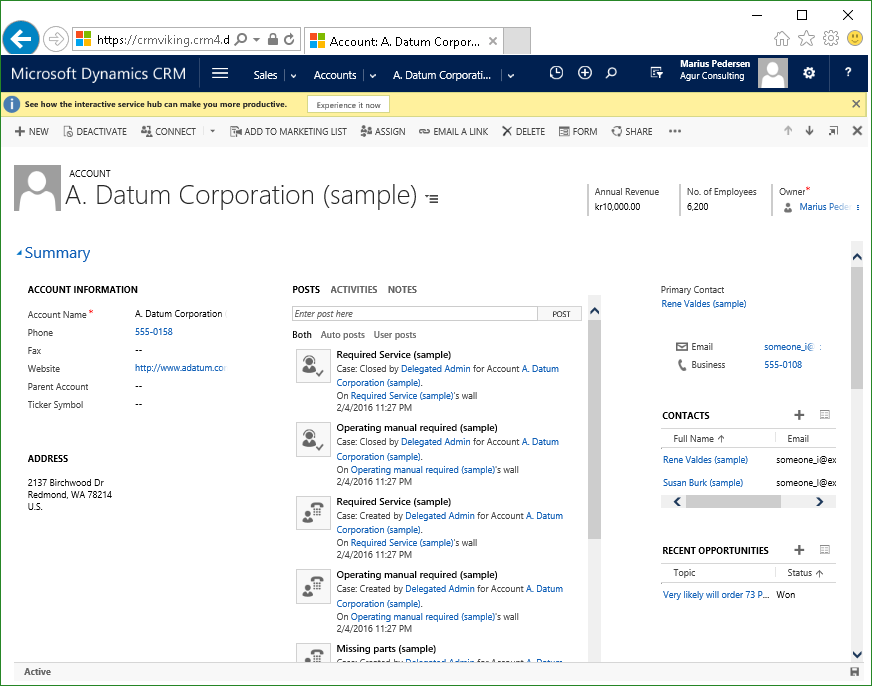Go to next record down arrow
872x686 pixels.
pyautogui.click(x=809, y=131)
